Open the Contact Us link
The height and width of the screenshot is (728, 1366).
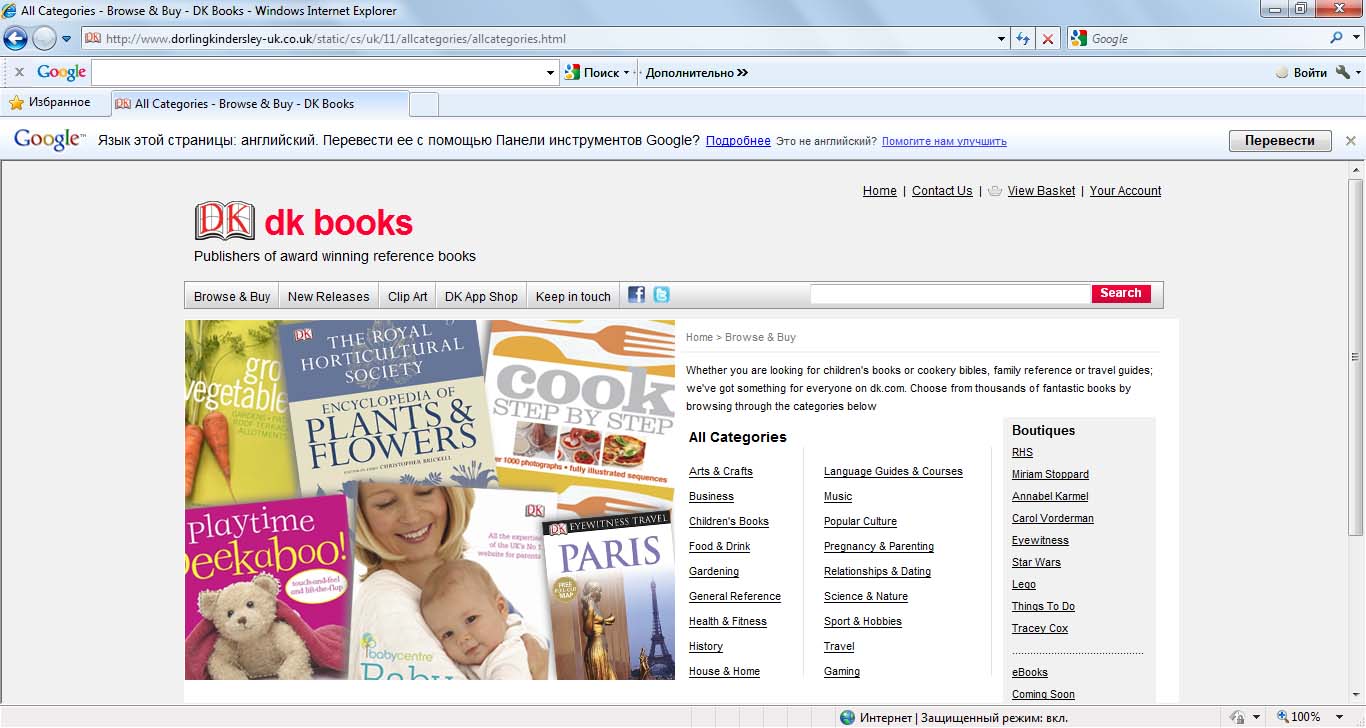tap(942, 191)
